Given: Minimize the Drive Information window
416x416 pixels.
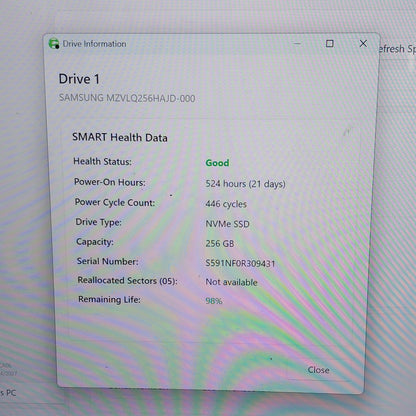Looking at the screenshot, I should tap(297, 44).
